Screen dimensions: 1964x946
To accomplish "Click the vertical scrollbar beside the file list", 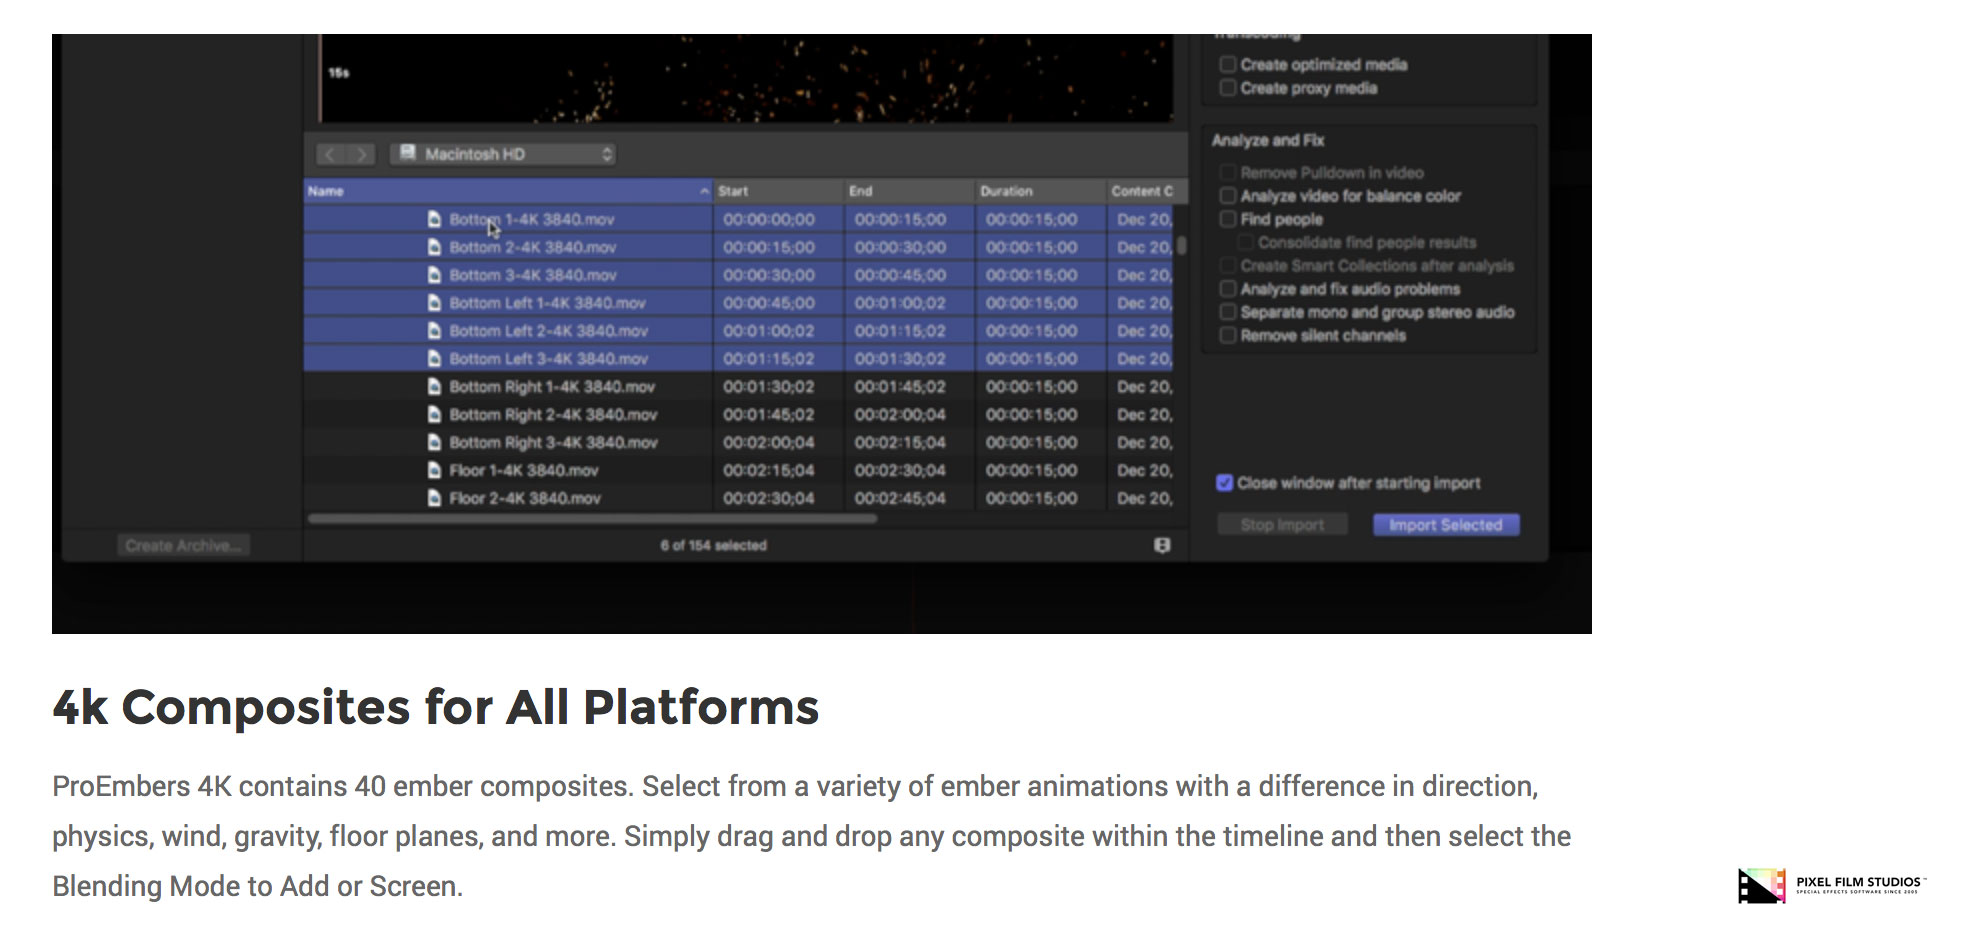I will click(x=1181, y=245).
